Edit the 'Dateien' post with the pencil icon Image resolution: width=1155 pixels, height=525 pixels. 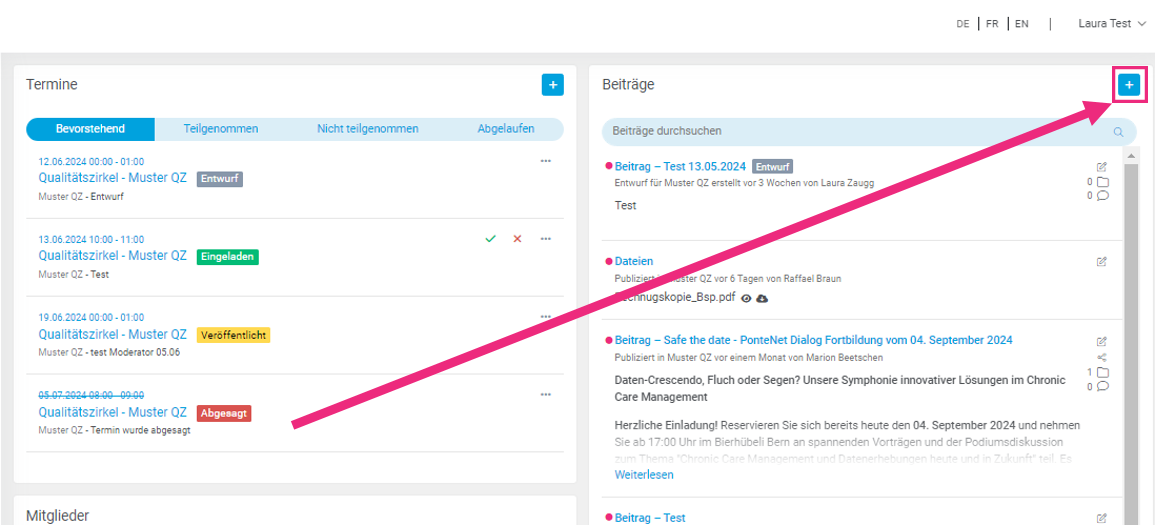point(1102,261)
